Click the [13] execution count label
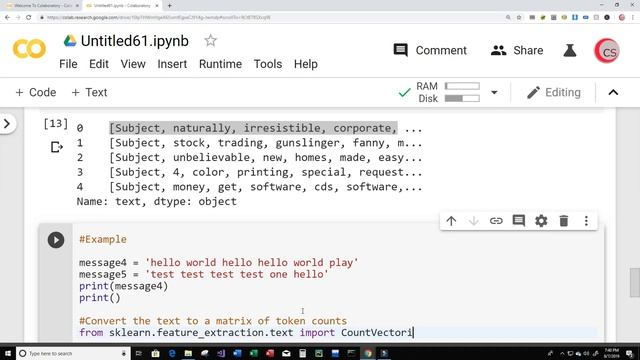Screen dimensions: 640x360 tap(56, 124)
